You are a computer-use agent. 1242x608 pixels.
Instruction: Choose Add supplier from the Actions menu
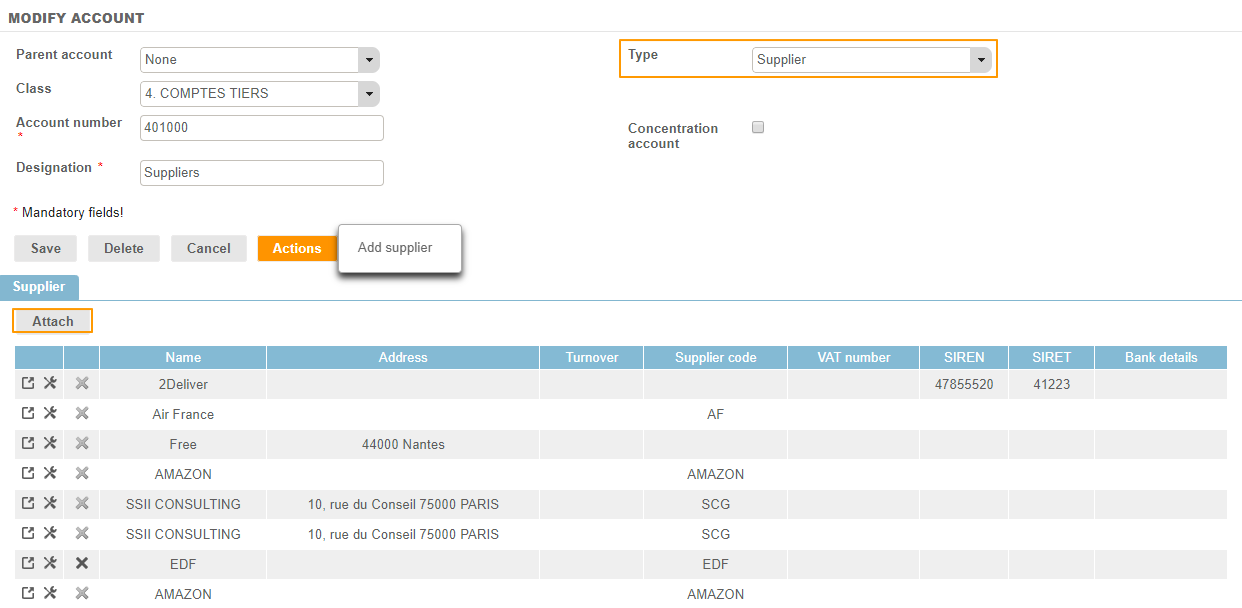(x=395, y=248)
